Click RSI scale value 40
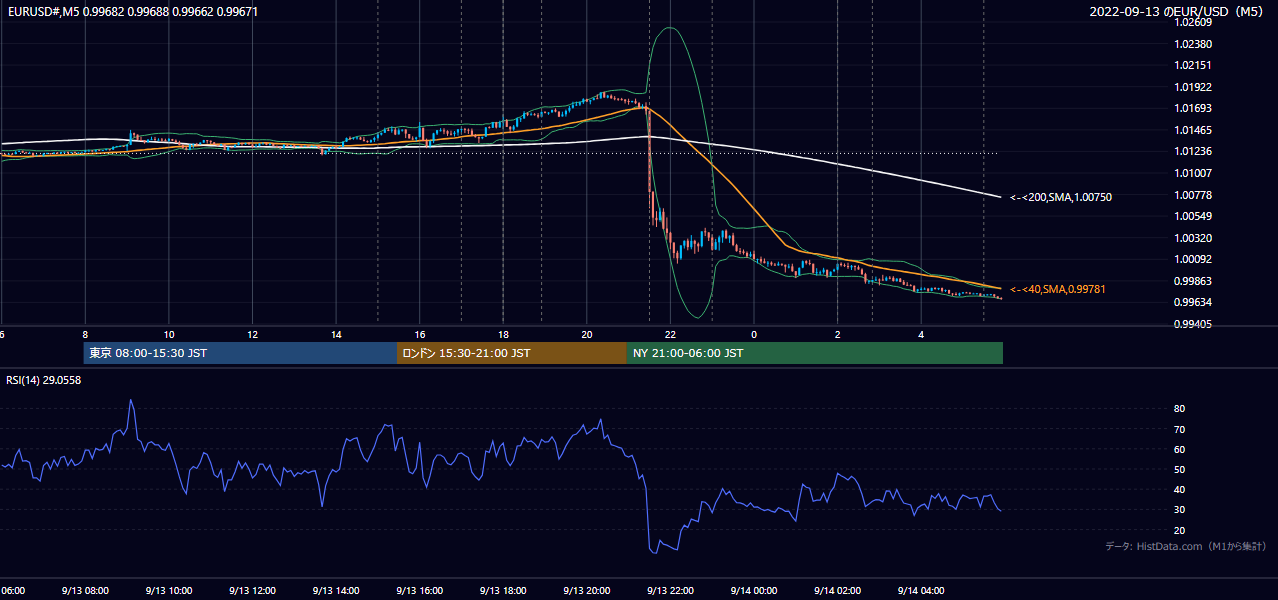This screenshot has width=1278, height=600. pos(1180,489)
